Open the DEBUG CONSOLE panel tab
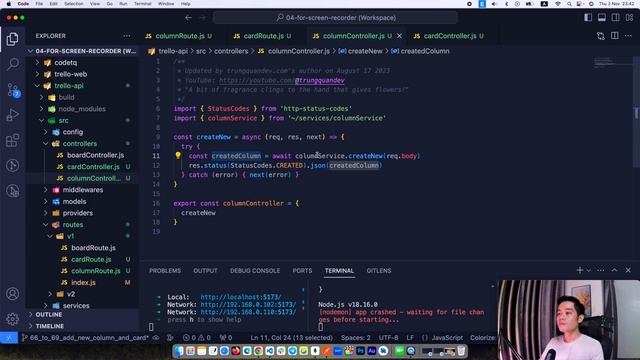The height and width of the screenshot is (360, 640). point(255,271)
